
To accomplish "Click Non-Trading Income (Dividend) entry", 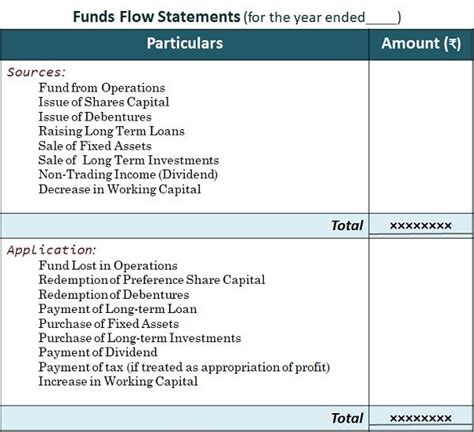I will [x=128, y=174].
